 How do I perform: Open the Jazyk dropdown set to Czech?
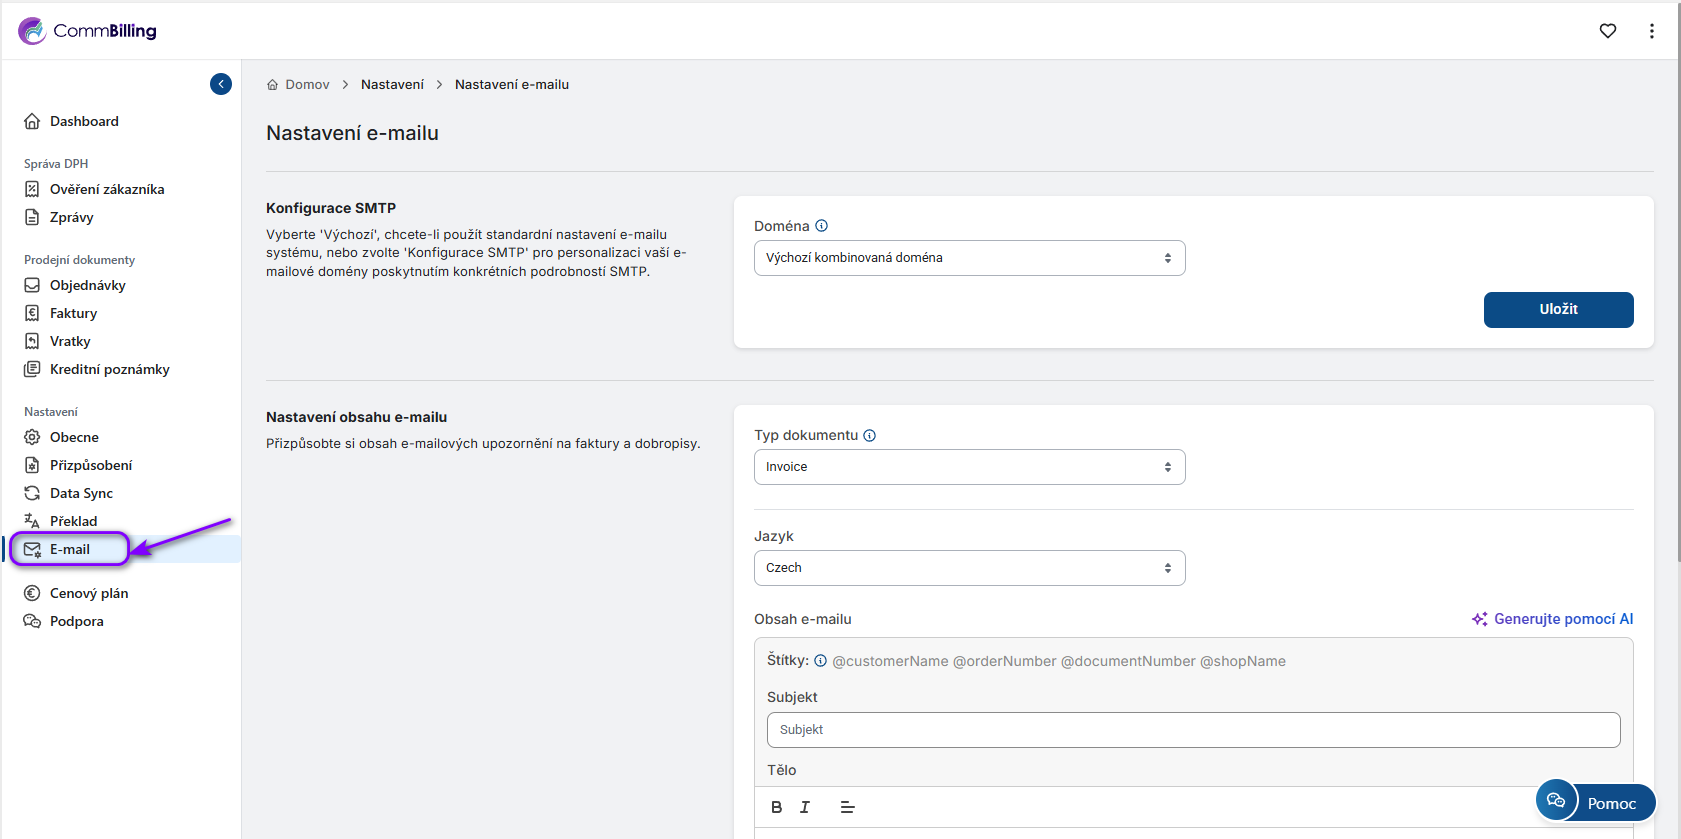coord(968,568)
